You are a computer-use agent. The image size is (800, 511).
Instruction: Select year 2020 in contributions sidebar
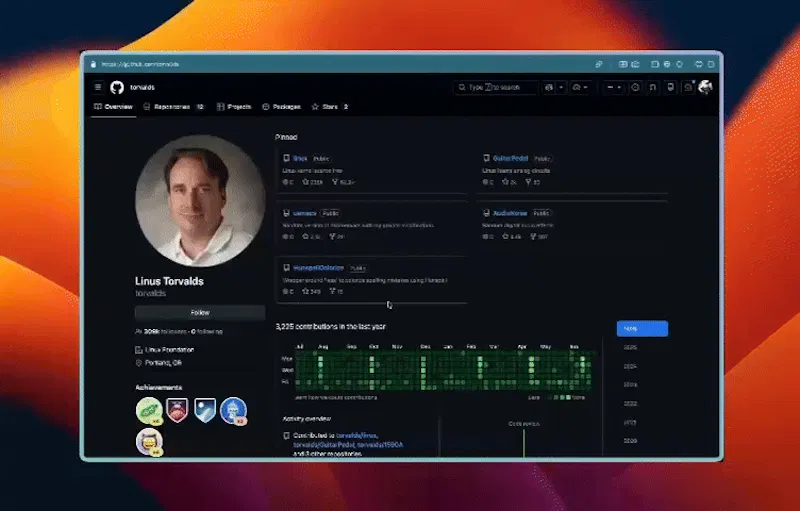(630, 441)
